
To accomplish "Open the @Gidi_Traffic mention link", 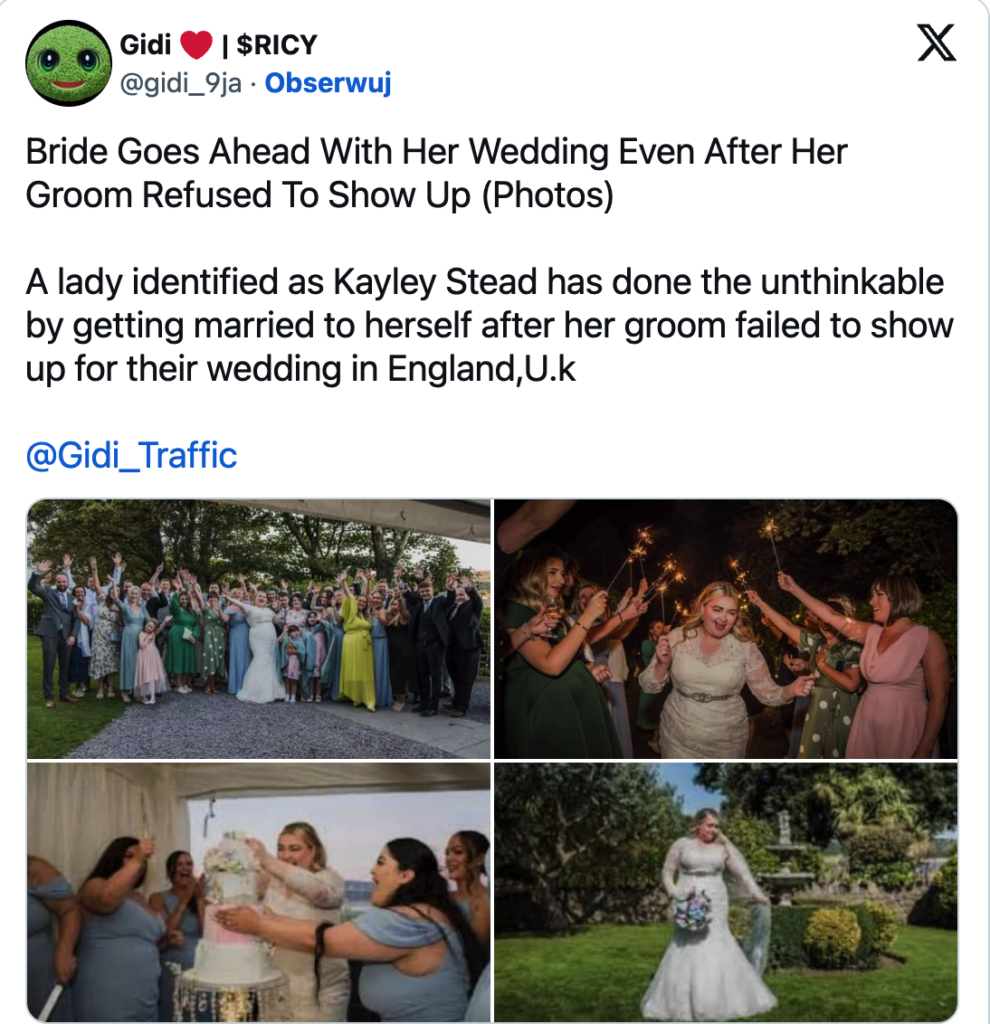I will click(x=131, y=455).
